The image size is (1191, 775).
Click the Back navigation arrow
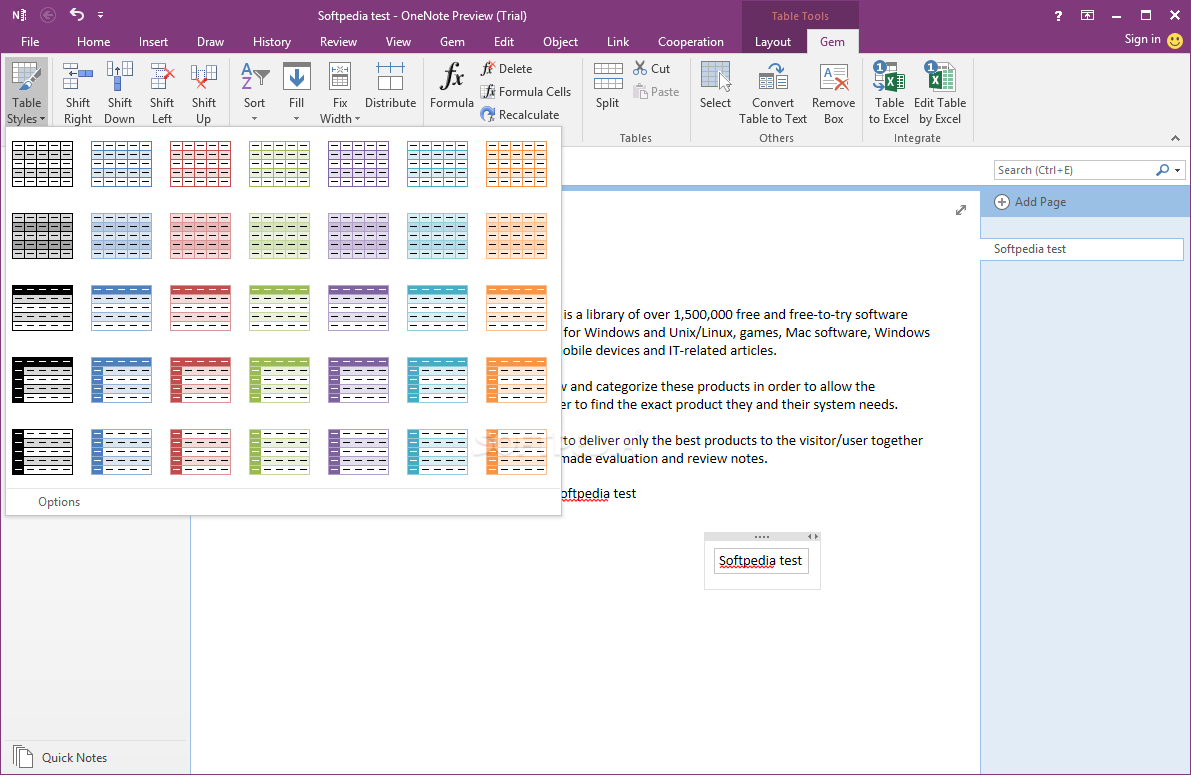(x=47, y=14)
